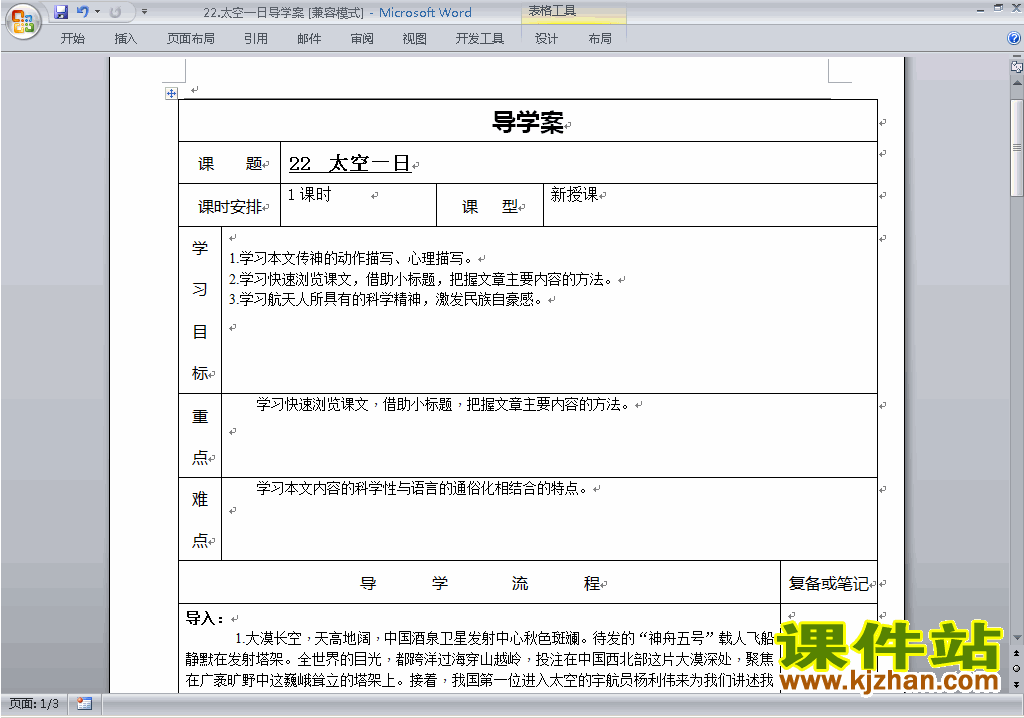Image resolution: width=1024 pixels, height=718 pixels.
Task: Click the vertical scrollbar thumb
Action: point(1017,147)
